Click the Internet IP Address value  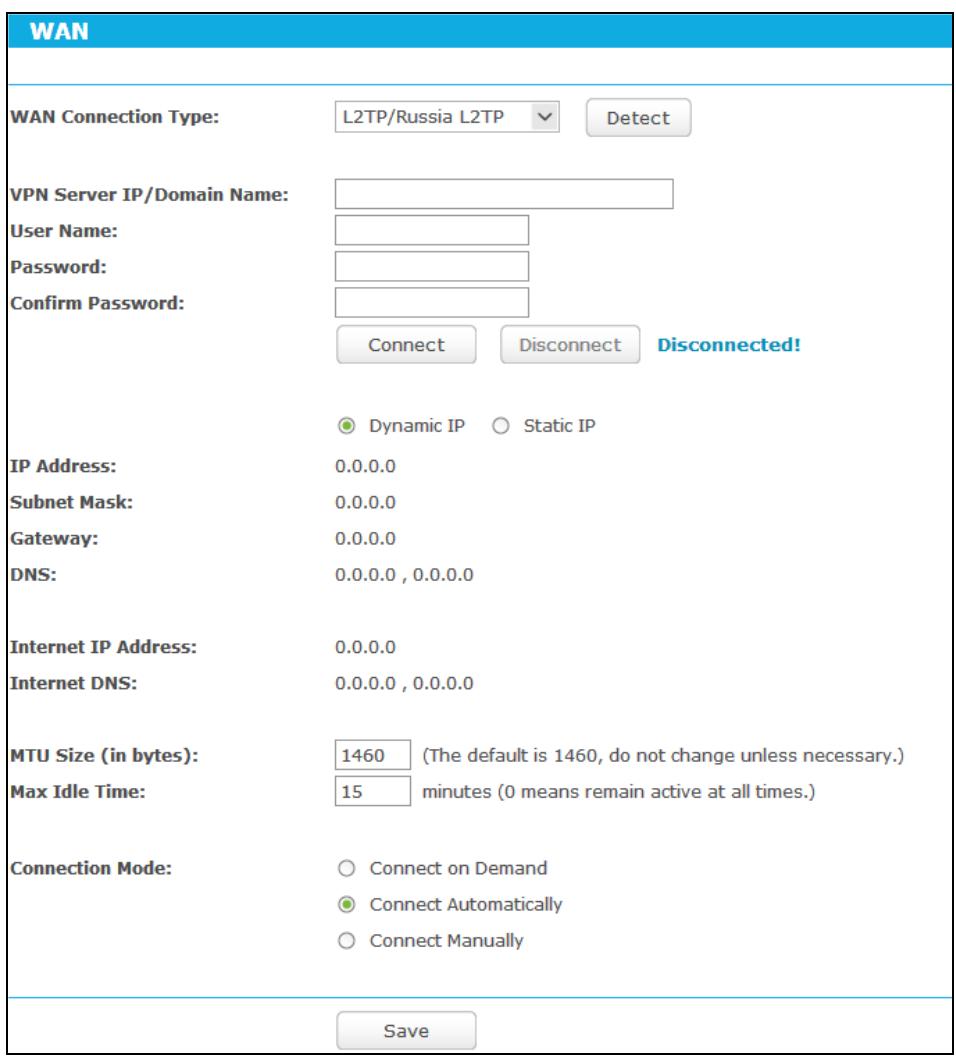366,647
